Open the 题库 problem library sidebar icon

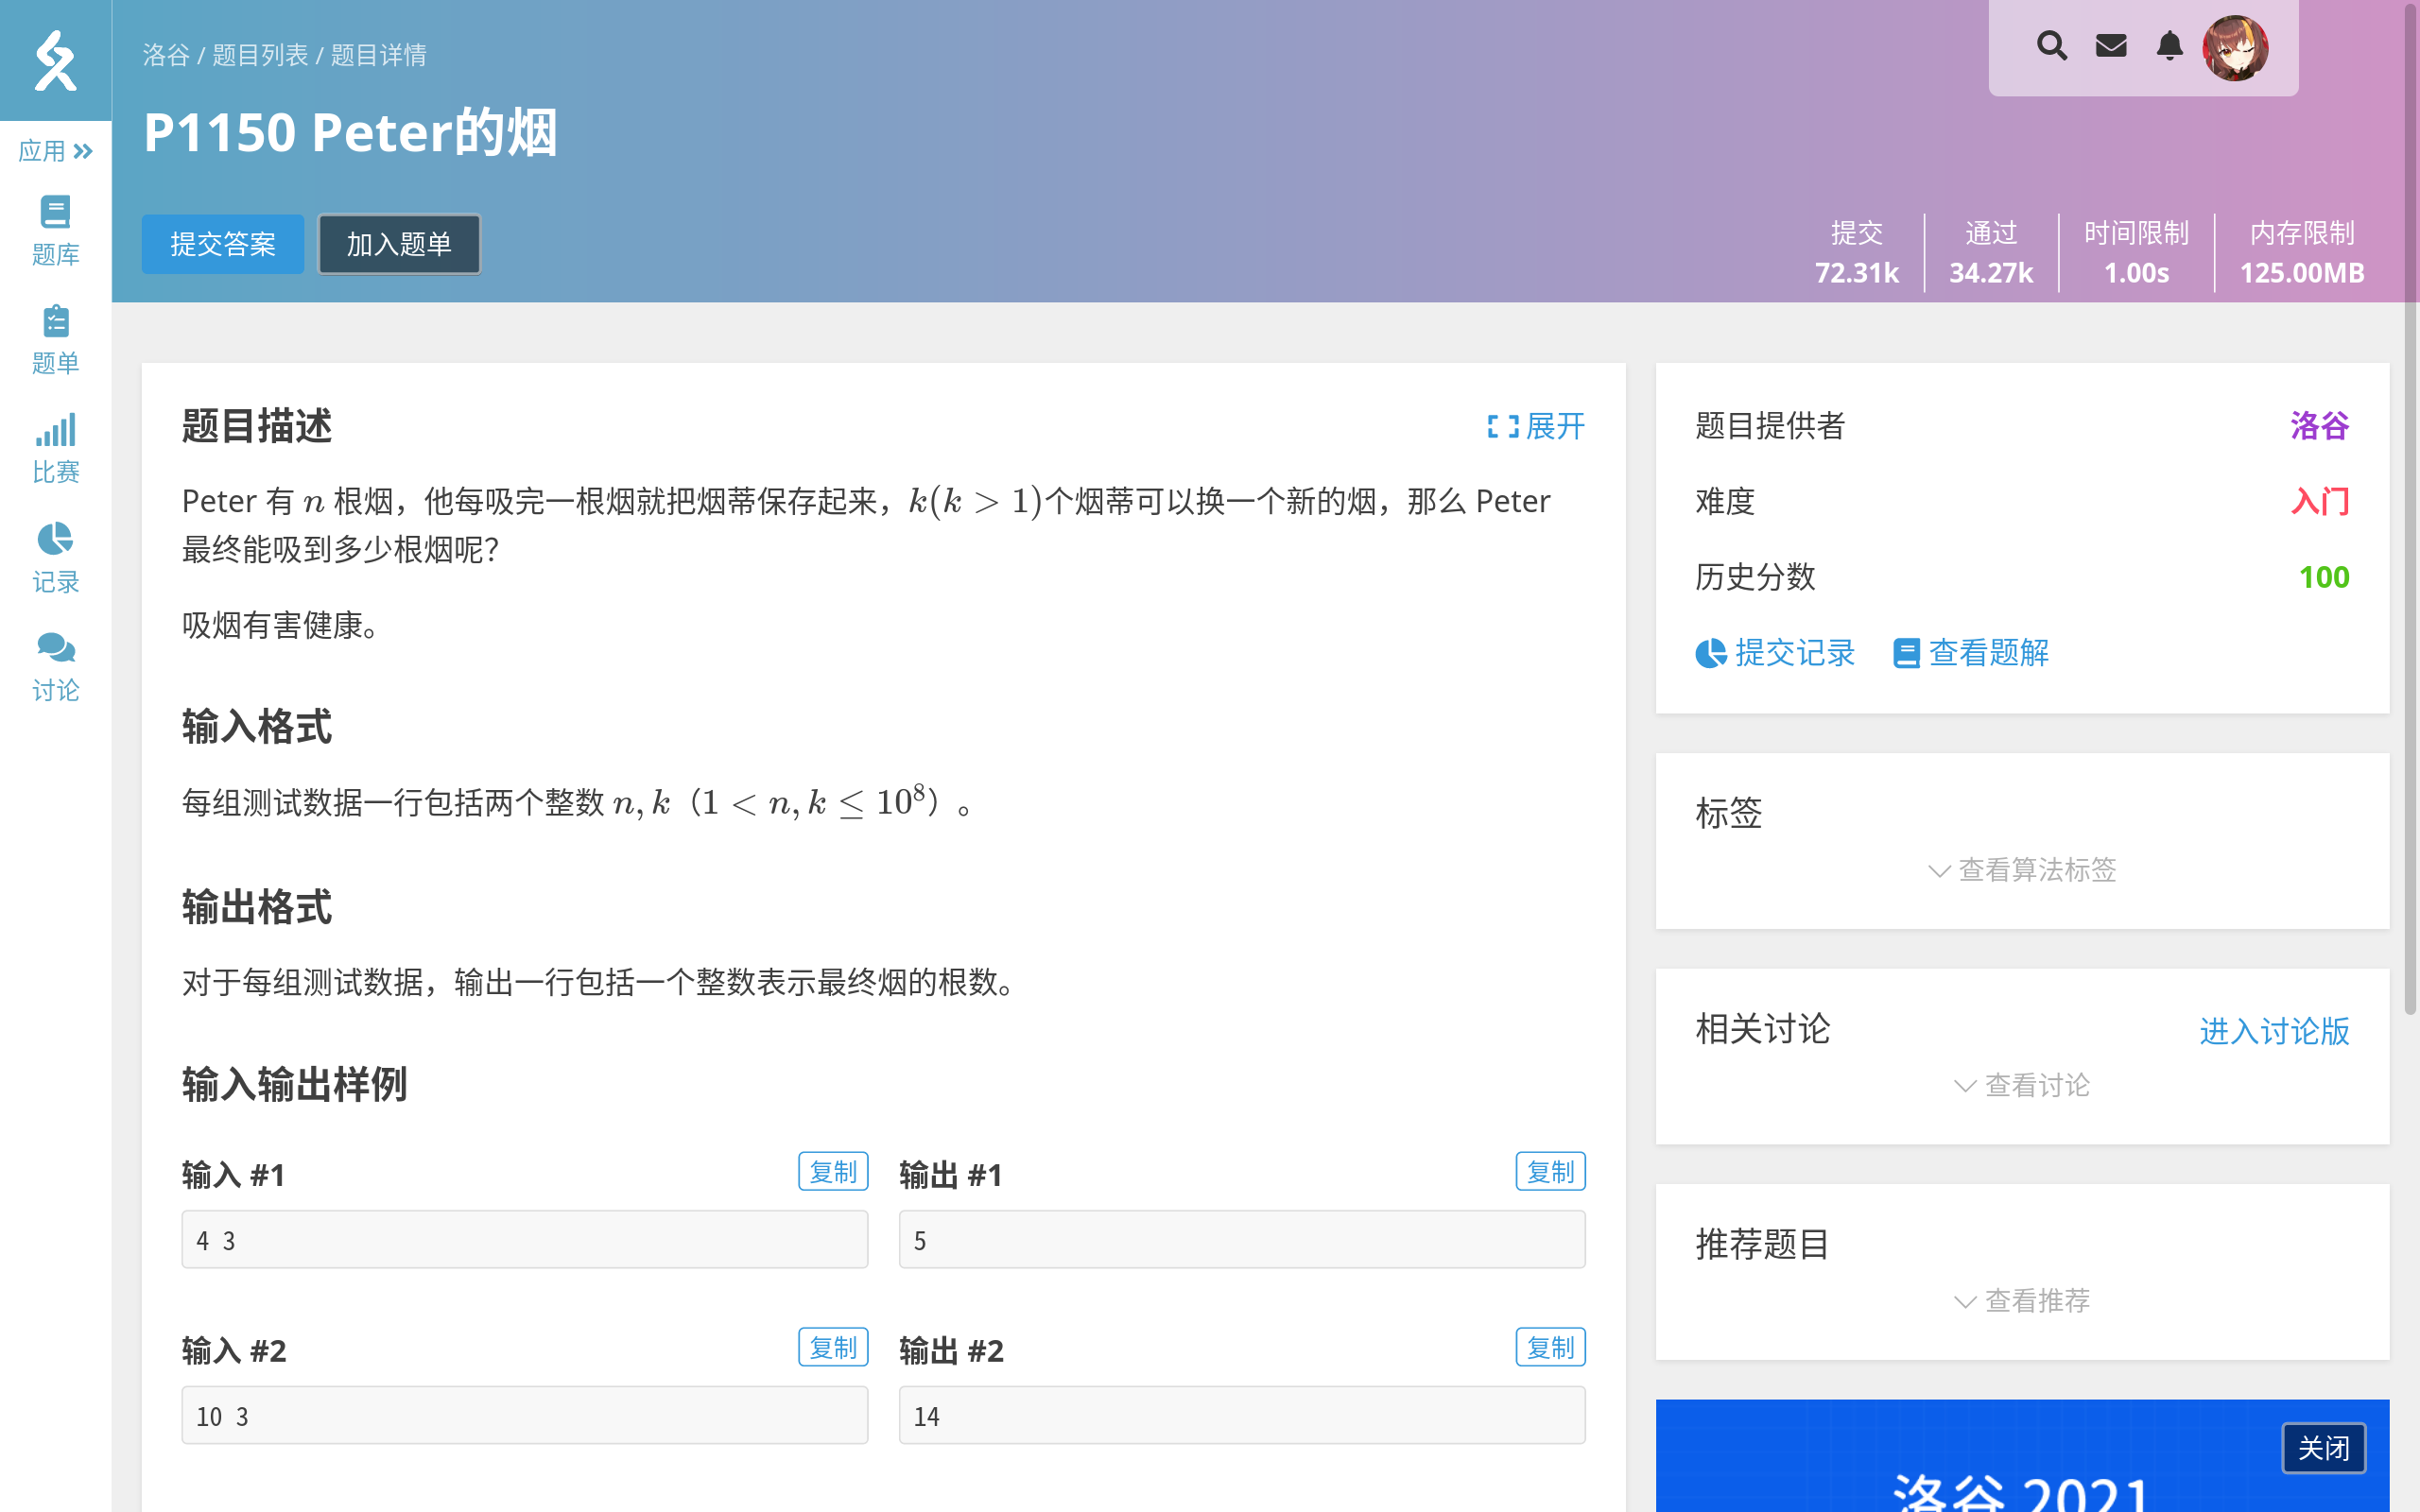point(55,228)
